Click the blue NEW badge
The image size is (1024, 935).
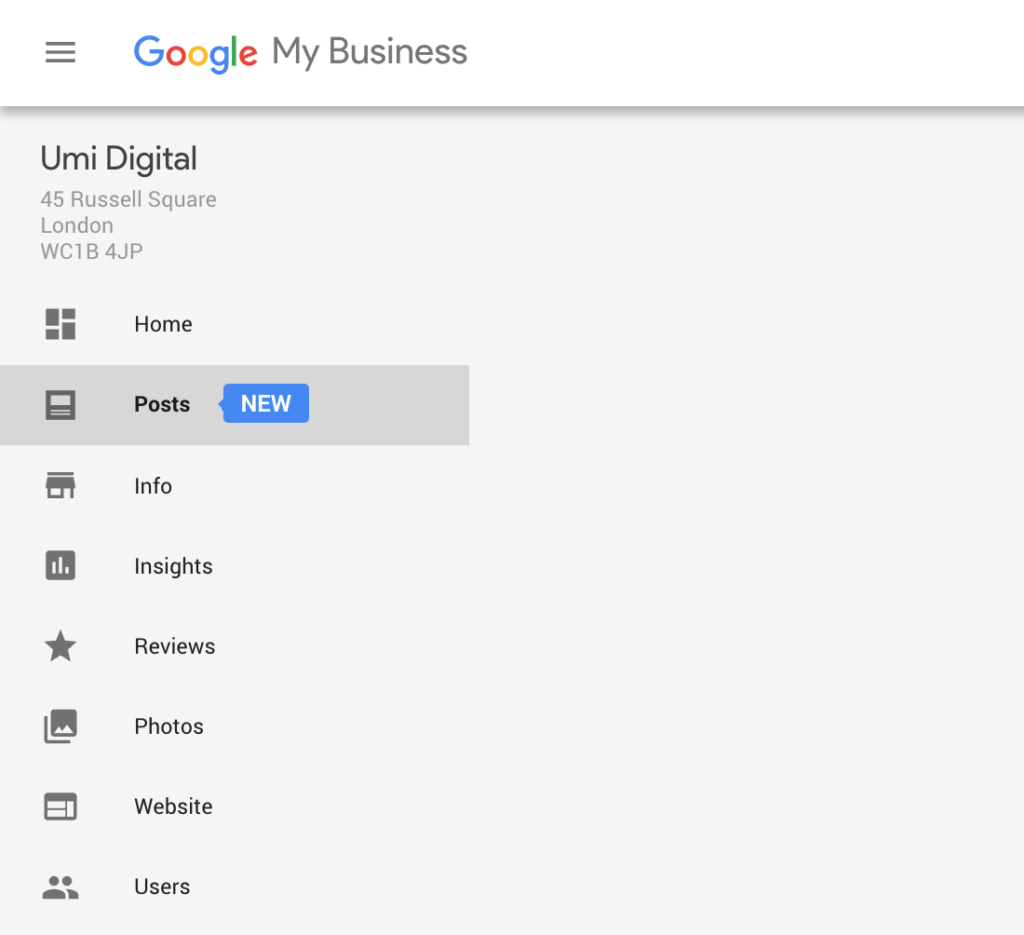point(266,404)
